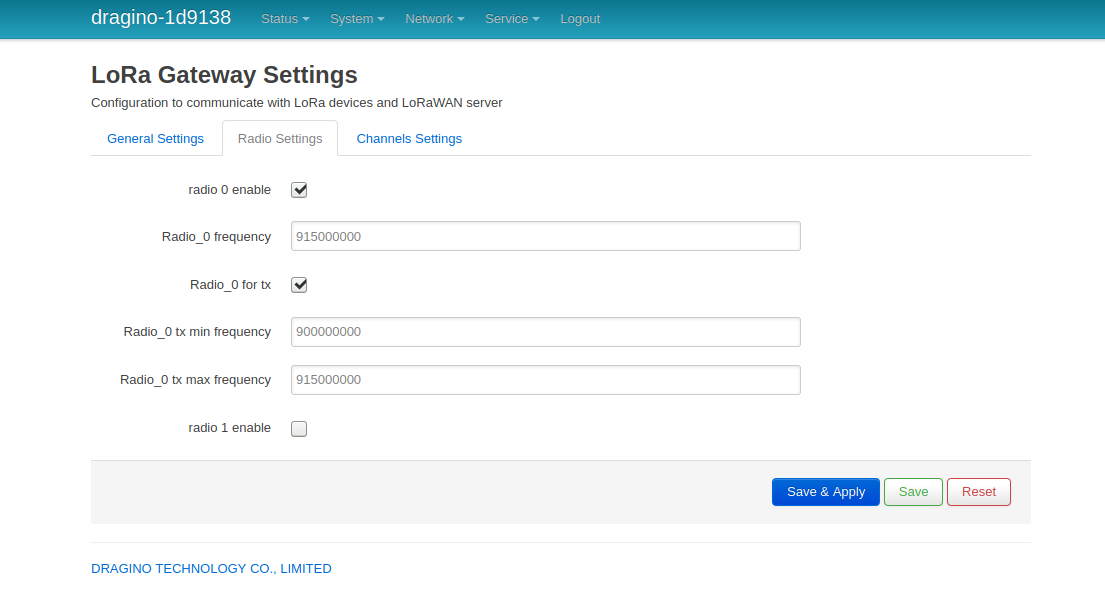1105x608 pixels.
Task: Switch to the General Settings tab
Action: 155,139
